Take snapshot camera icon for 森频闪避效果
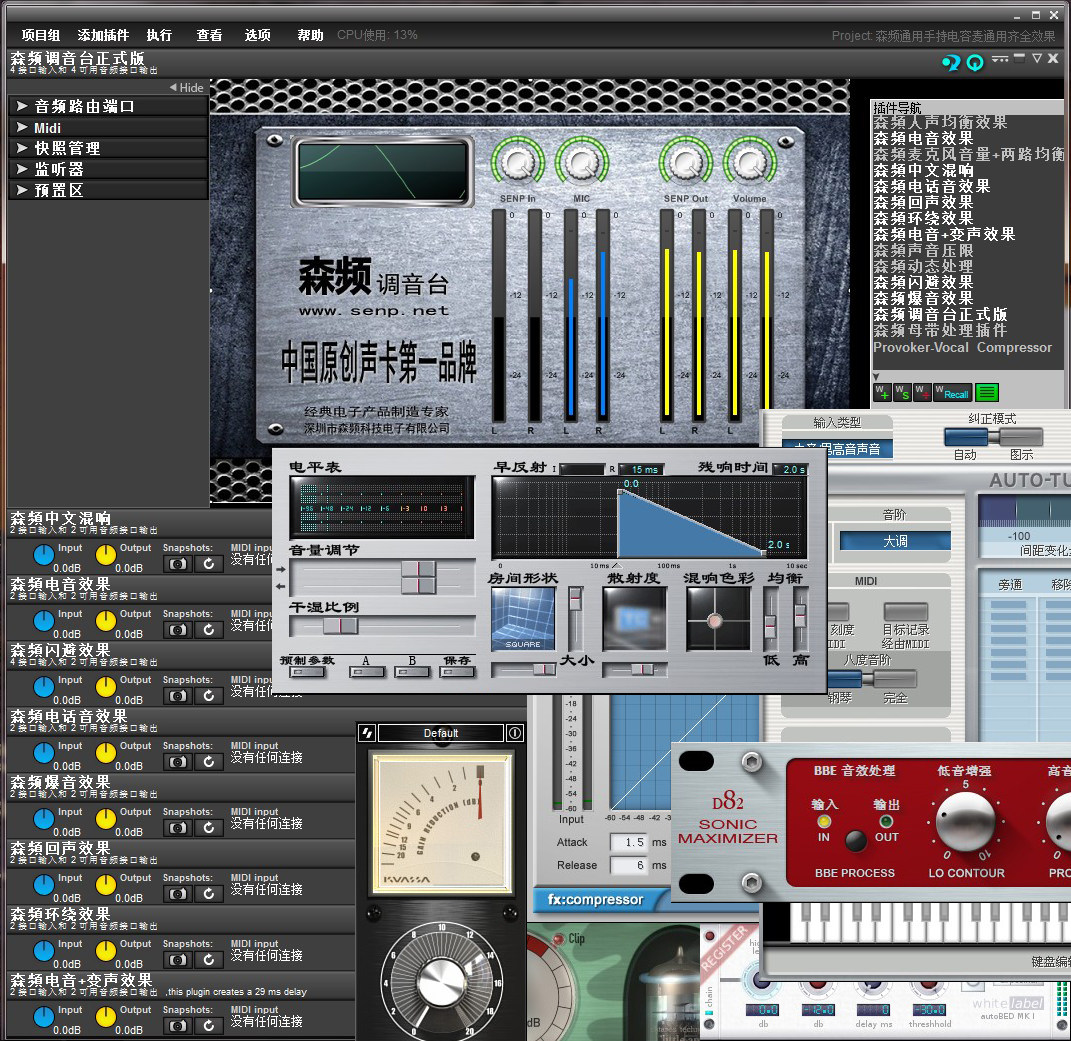 click(x=178, y=696)
